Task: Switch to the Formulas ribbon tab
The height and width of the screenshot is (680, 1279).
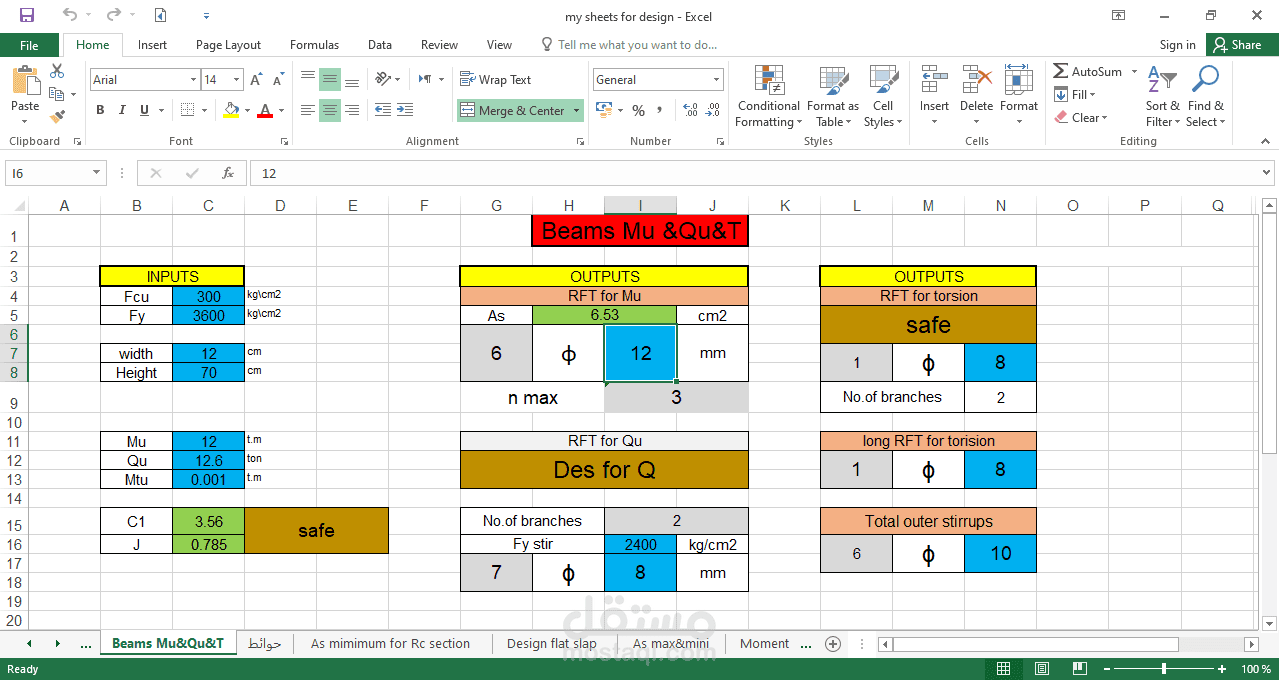Action: 314,44
